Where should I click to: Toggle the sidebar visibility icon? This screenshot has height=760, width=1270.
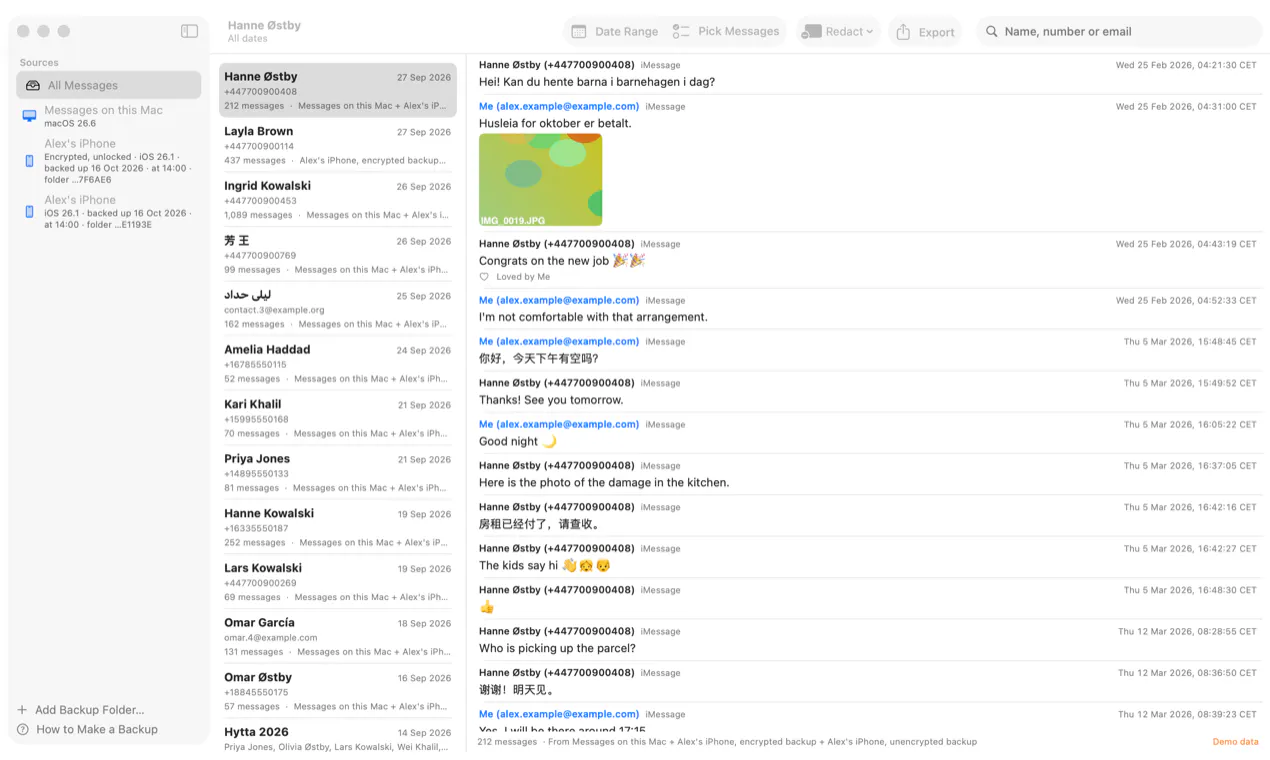(x=189, y=31)
